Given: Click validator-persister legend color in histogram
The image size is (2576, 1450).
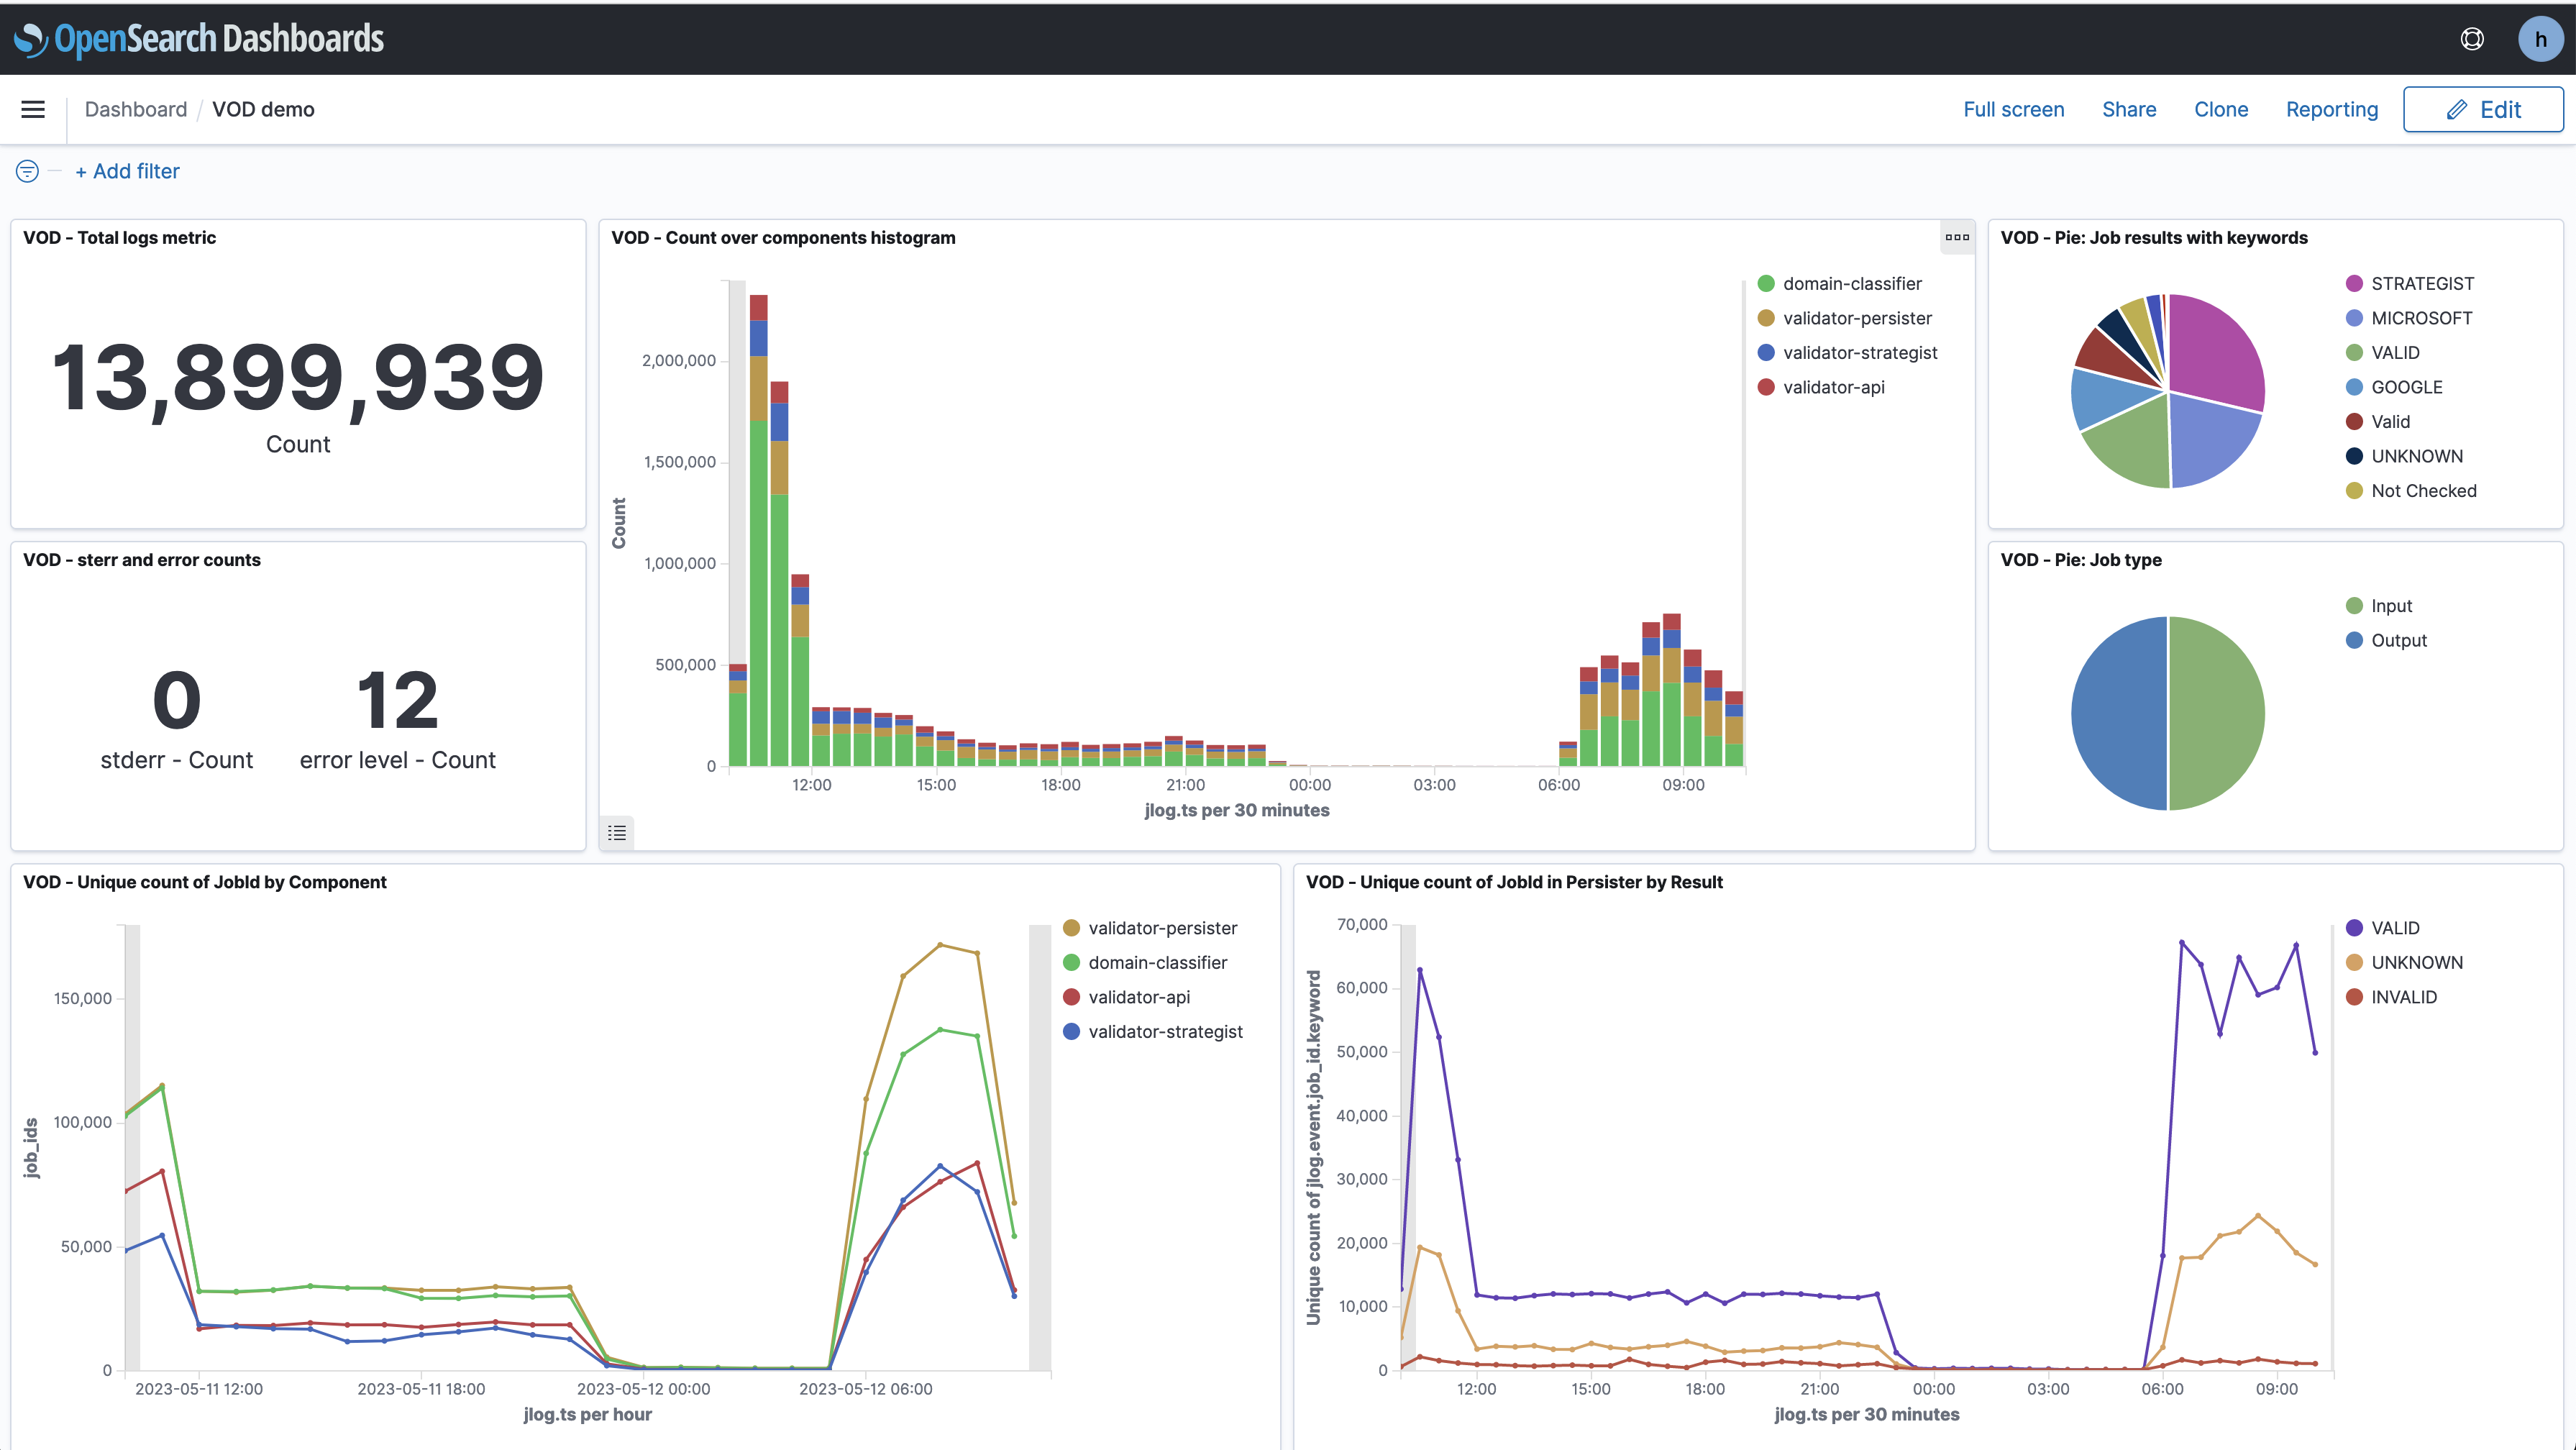Looking at the screenshot, I should coord(1766,318).
